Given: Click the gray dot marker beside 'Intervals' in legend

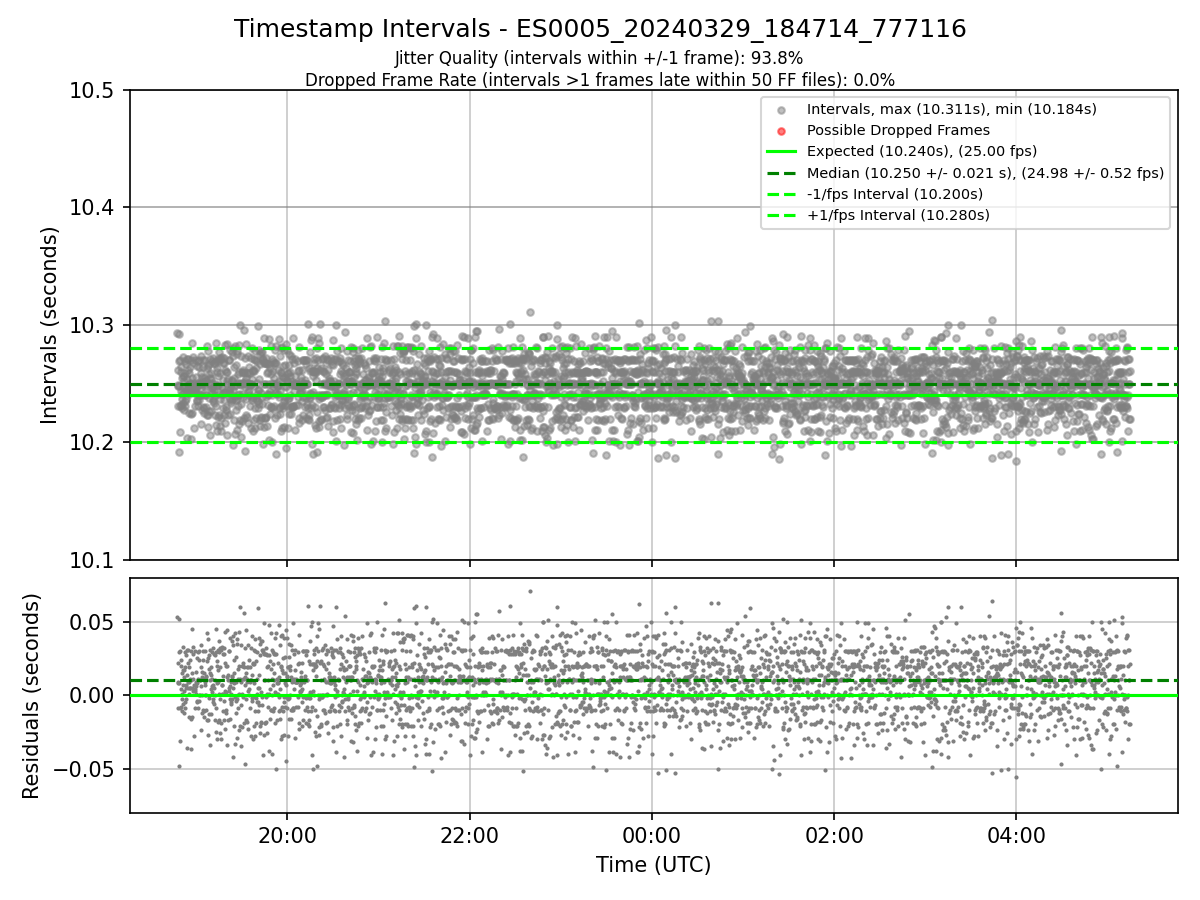Looking at the screenshot, I should pyautogui.click(x=782, y=110).
